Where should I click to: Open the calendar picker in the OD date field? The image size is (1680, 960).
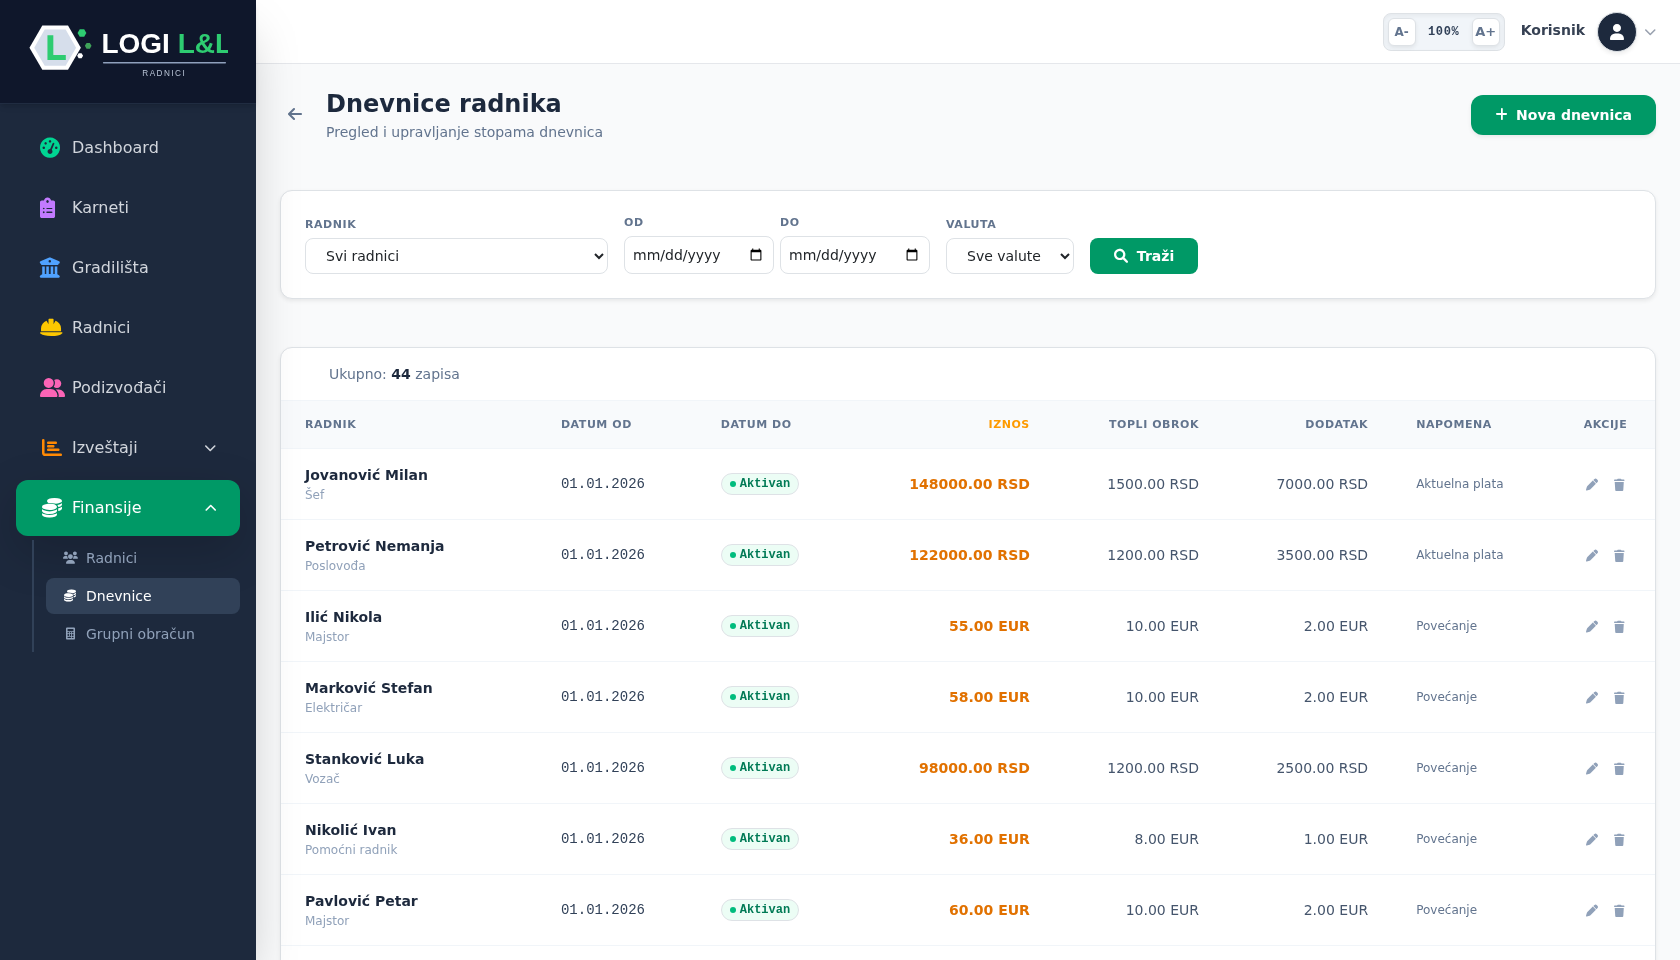tap(756, 255)
